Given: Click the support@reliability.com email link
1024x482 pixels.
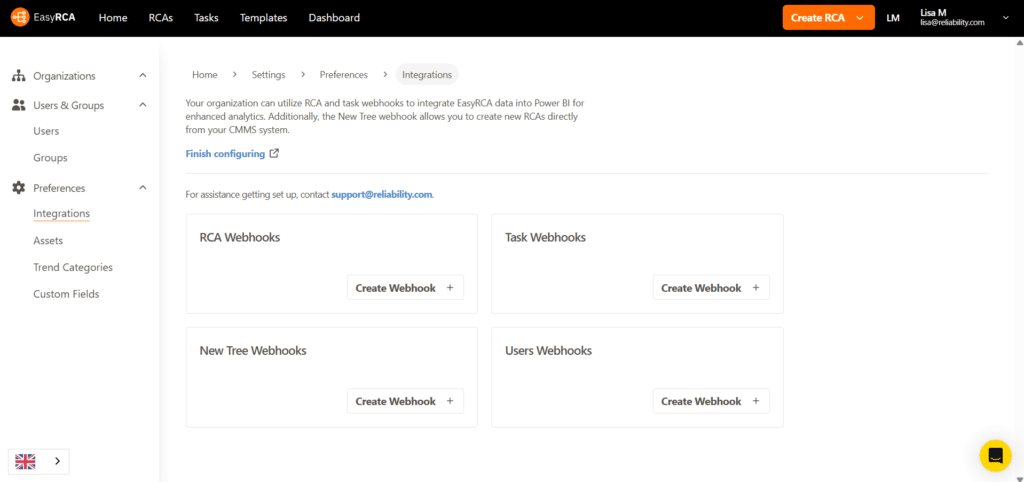Looking at the screenshot, I should 381,194.
